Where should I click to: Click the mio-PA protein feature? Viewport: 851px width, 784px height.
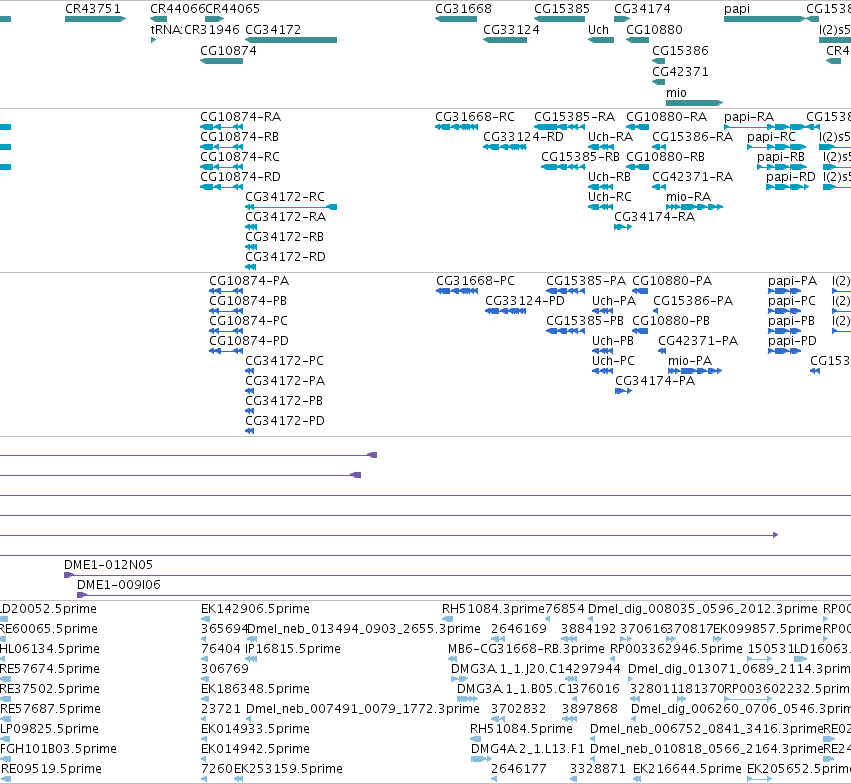(695, 371)
